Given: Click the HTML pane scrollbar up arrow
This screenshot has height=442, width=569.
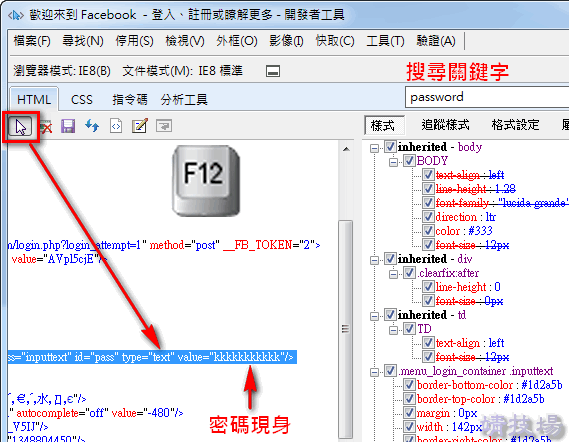Looking at the screenshot, I should 346,149.
